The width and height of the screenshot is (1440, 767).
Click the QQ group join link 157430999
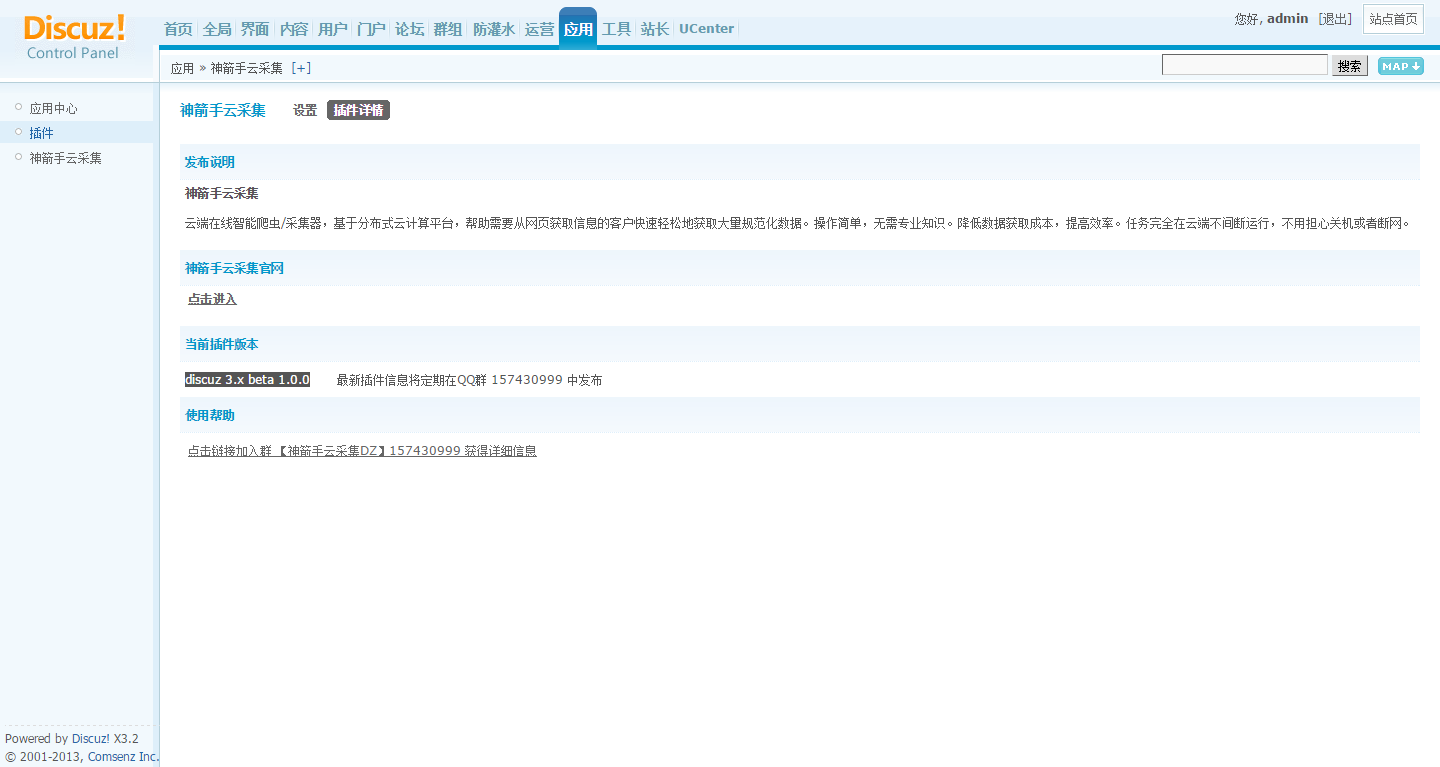click(362, 451)
